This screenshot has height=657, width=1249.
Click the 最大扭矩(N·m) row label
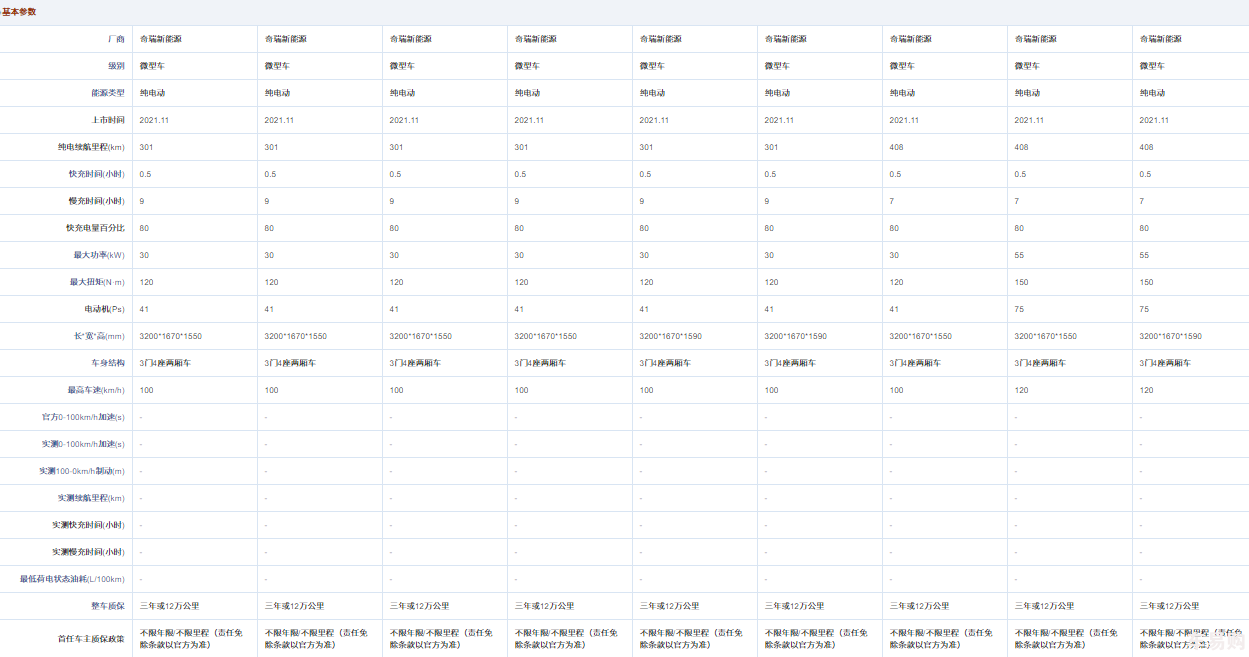[x=97, y=282]
